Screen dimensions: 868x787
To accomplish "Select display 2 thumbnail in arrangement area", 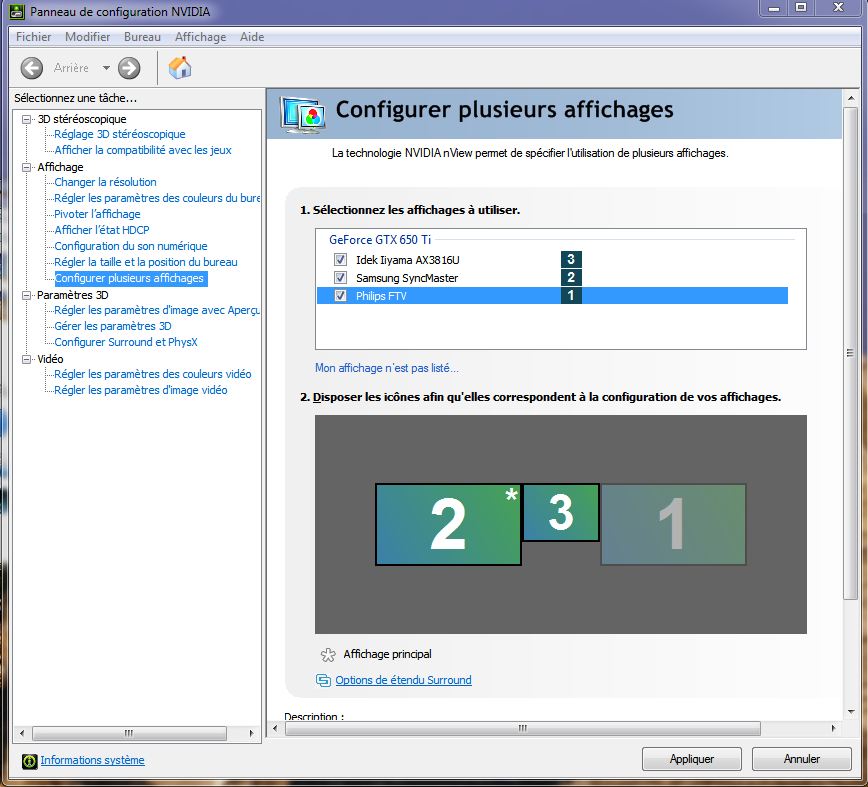I will tap(448, 524).
